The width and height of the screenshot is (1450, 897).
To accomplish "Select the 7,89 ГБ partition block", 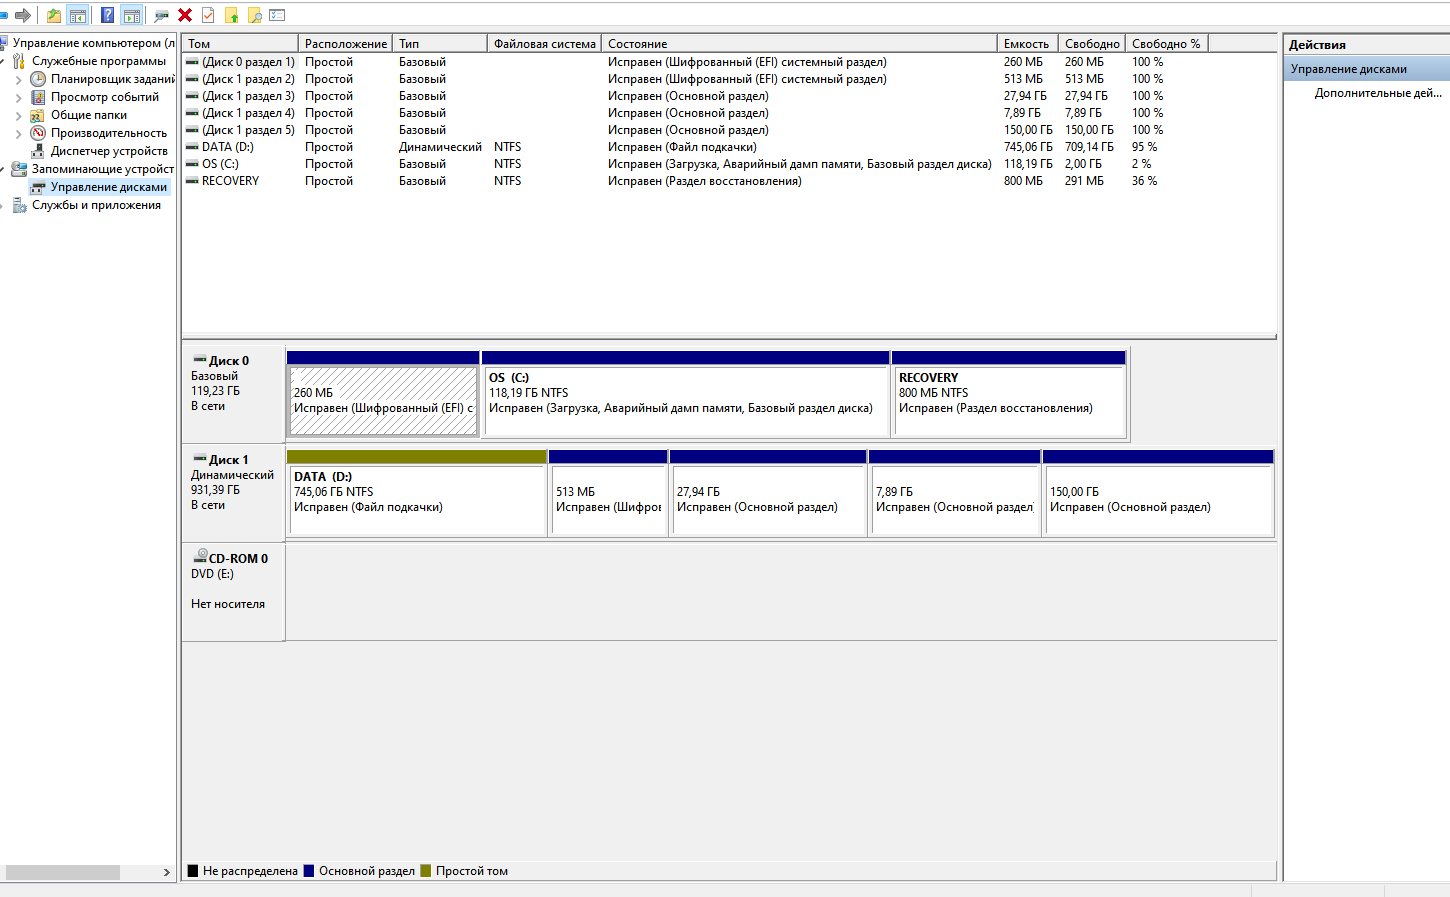I will [955, 499].
